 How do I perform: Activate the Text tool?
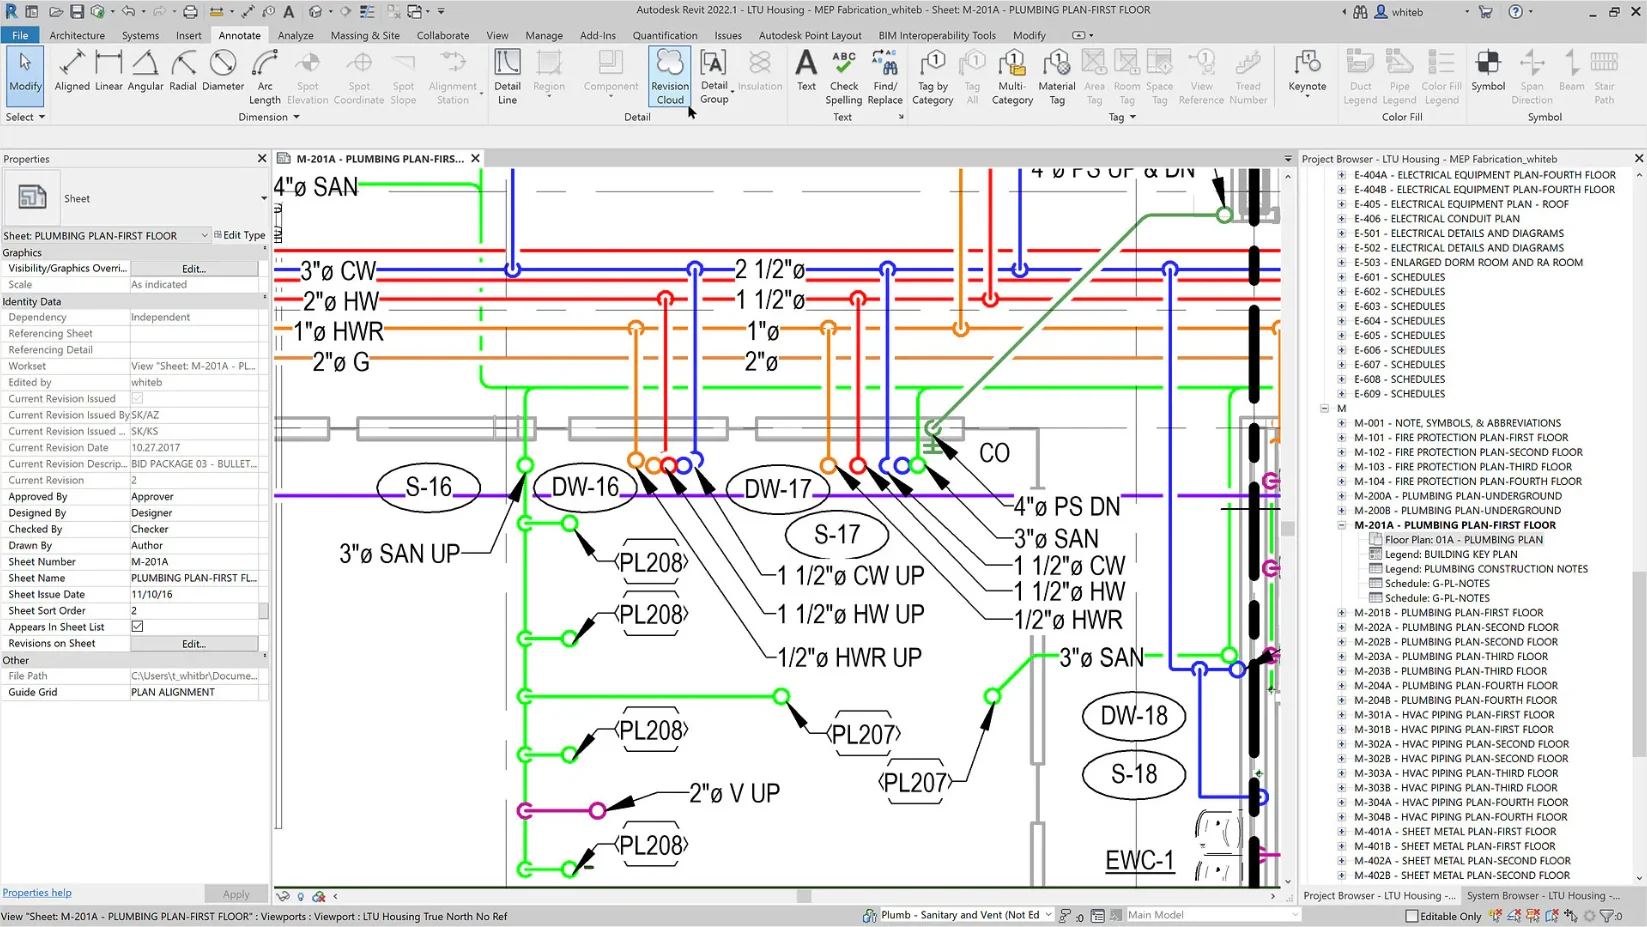[806, 77]
